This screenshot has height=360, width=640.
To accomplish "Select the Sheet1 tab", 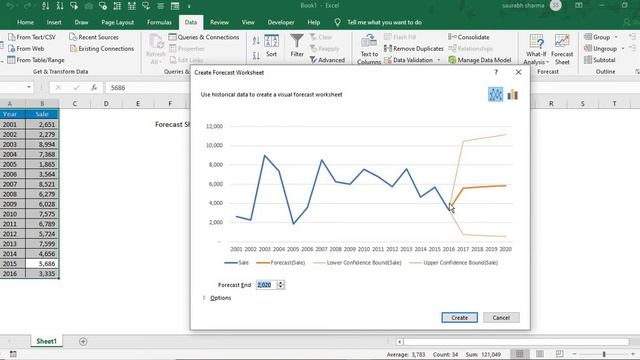I will 47,341.
